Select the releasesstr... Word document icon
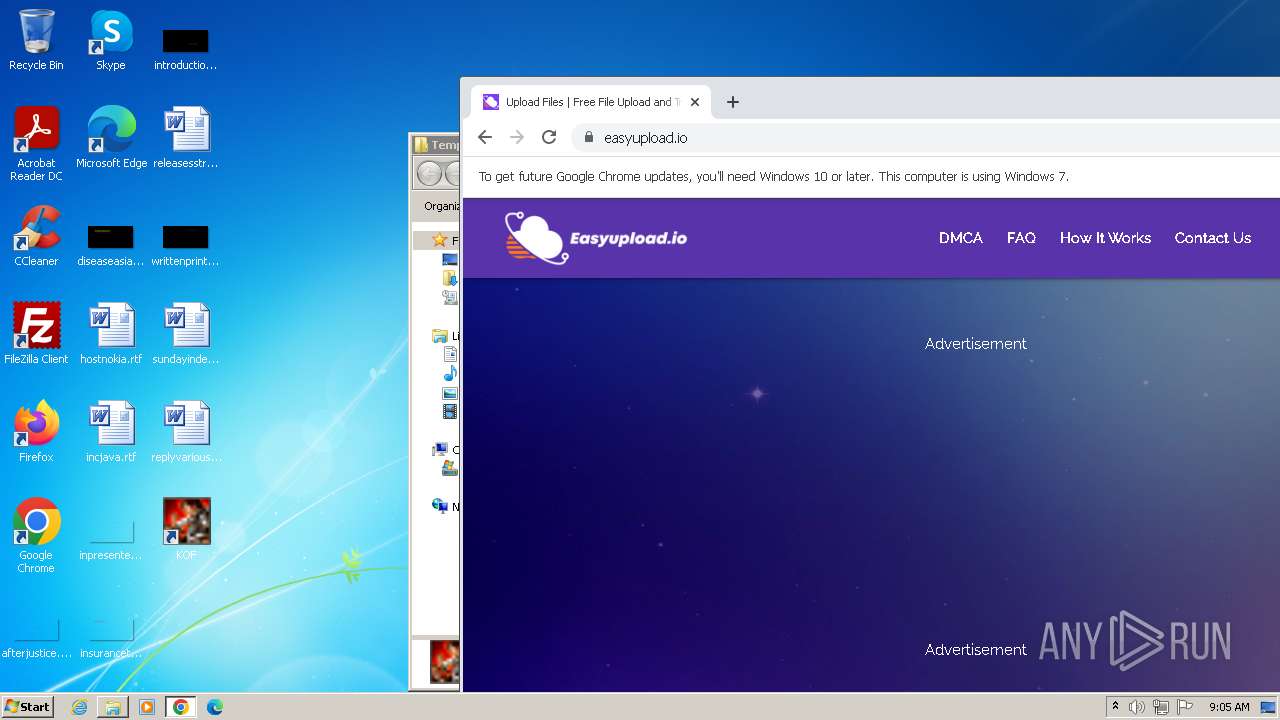 [x=186, y=138]
